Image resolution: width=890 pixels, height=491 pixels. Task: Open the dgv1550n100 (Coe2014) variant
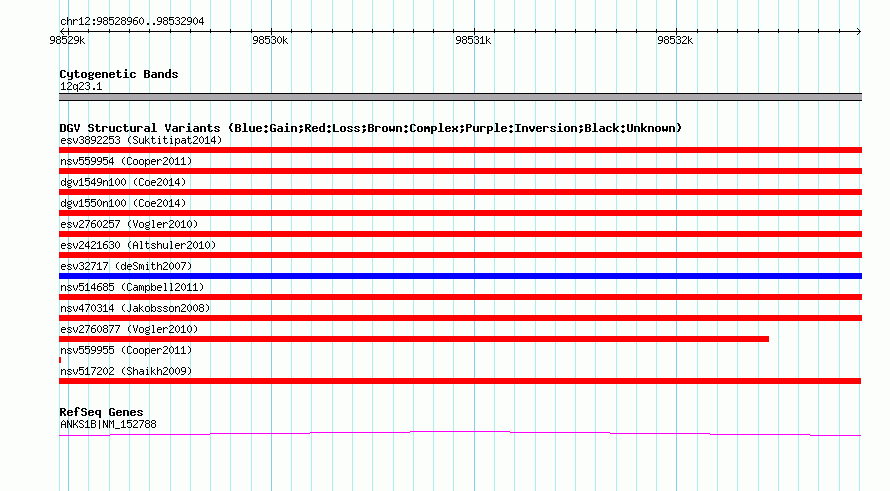coord(123,203)
